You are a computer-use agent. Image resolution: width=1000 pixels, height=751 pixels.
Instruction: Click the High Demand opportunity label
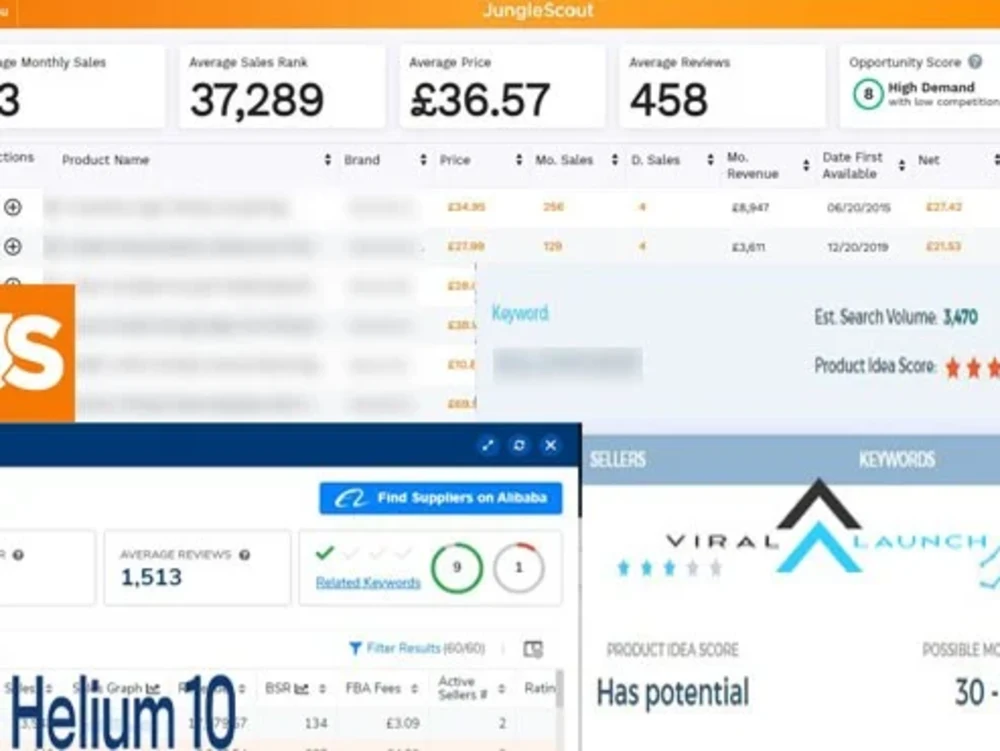click(931, 87)
